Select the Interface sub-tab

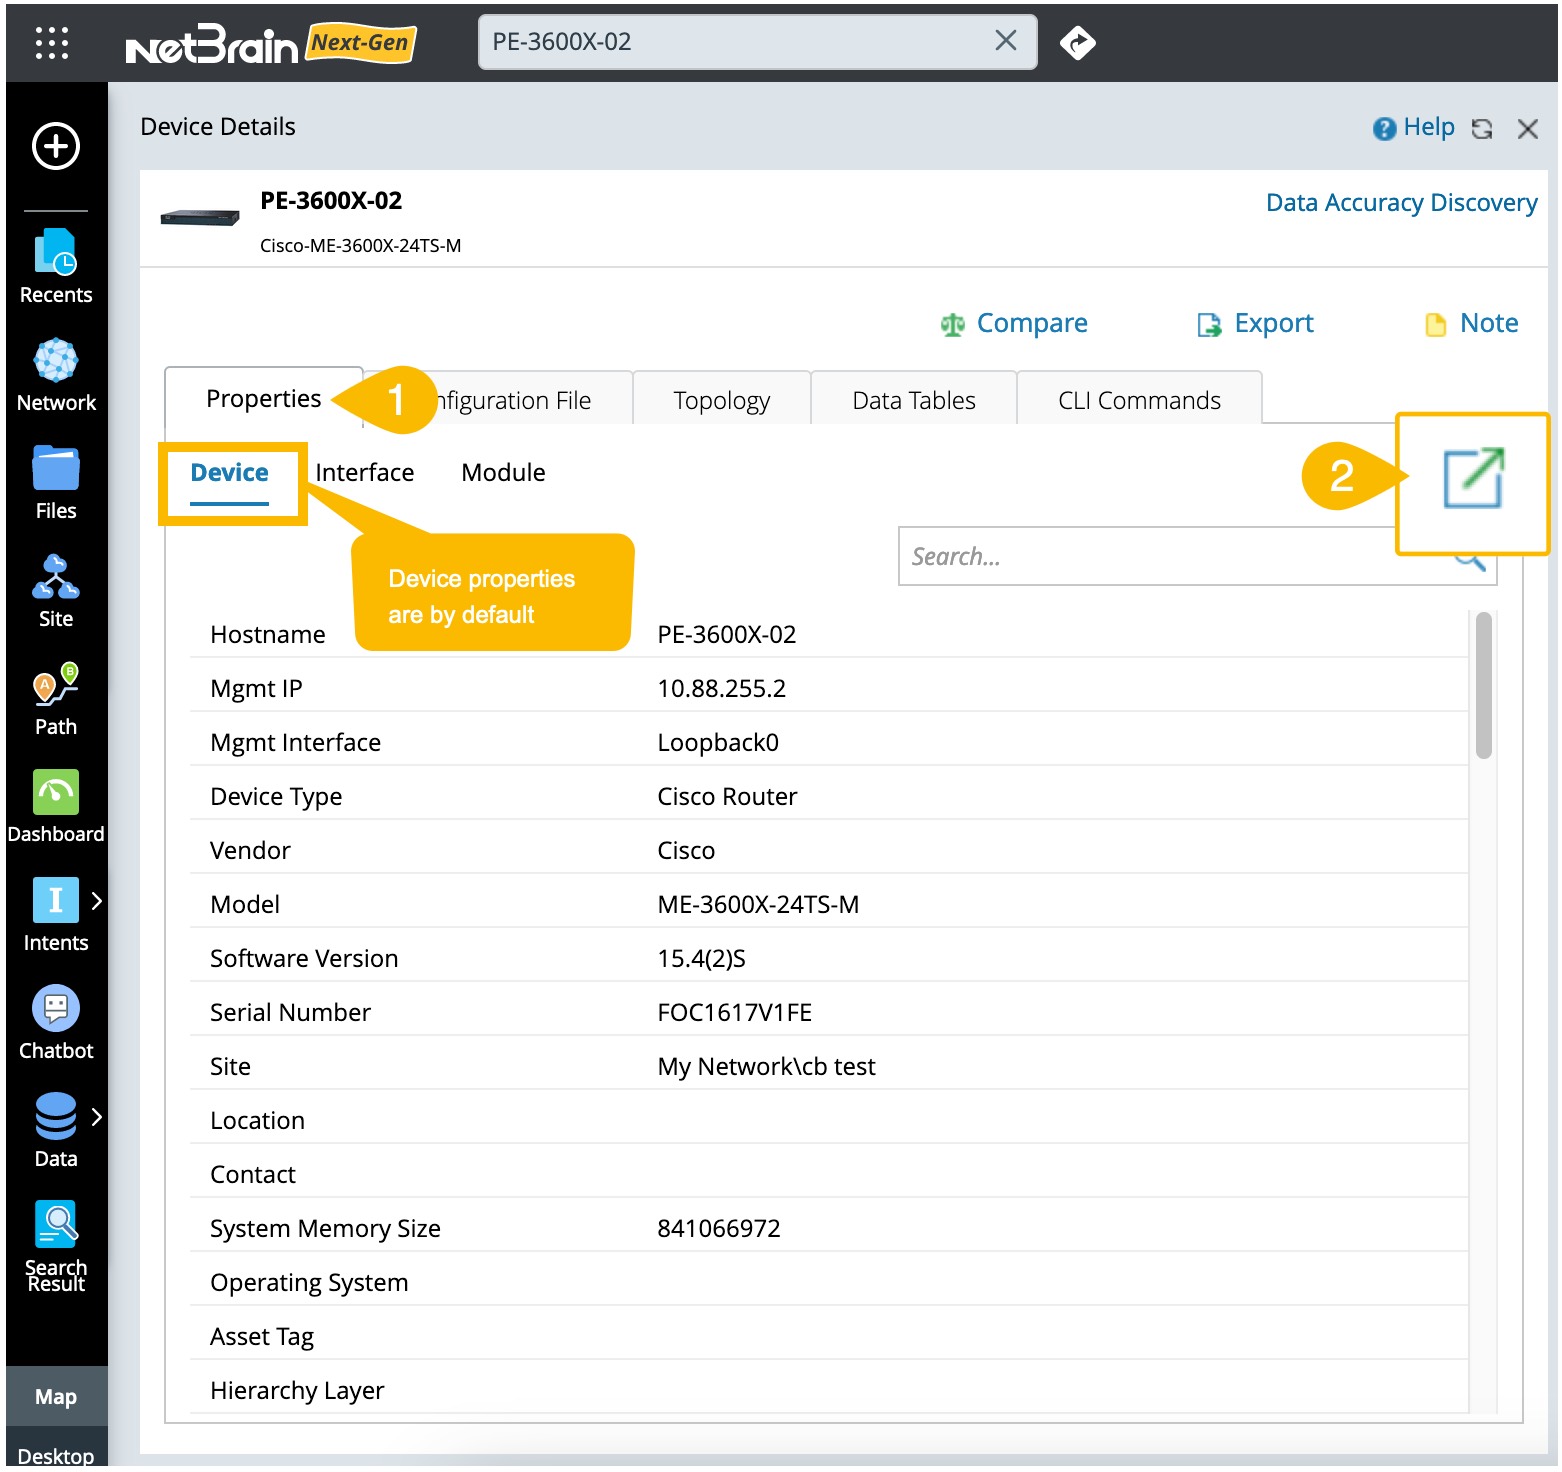click(364, 473)
